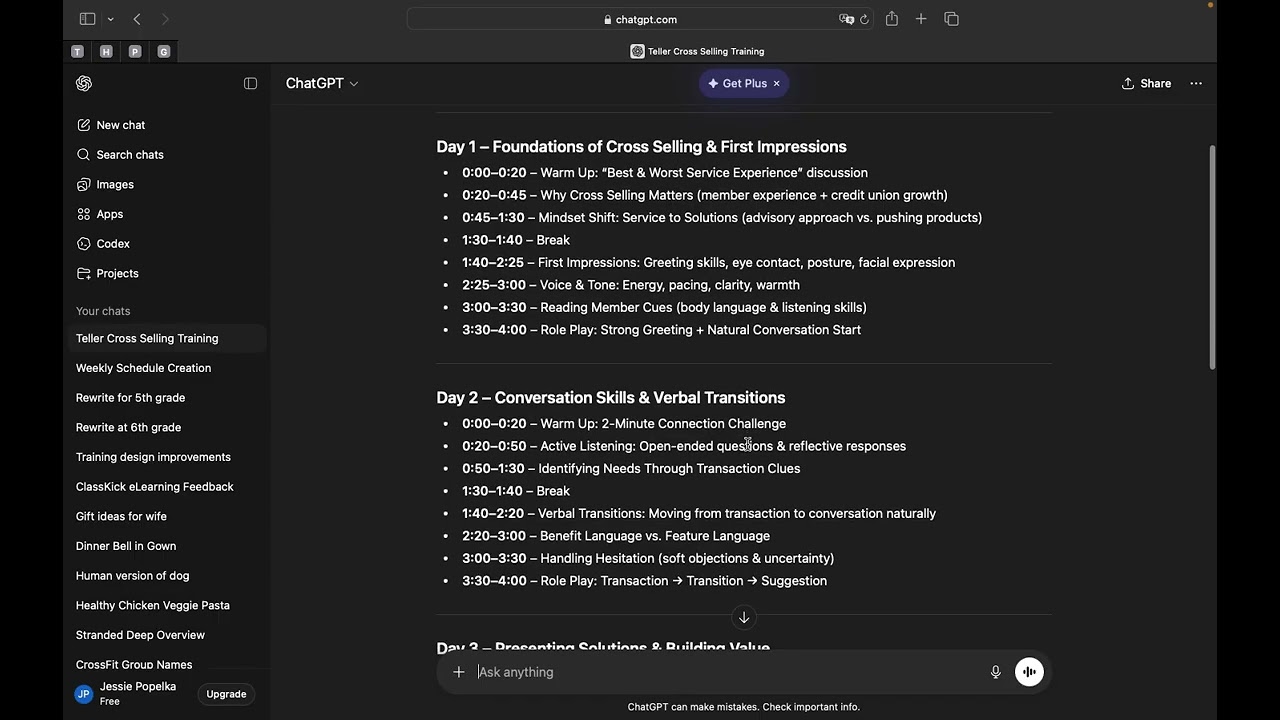1280x720 pixels.
Task: Open Images in sidebar
Action: [x=104, y=185]
